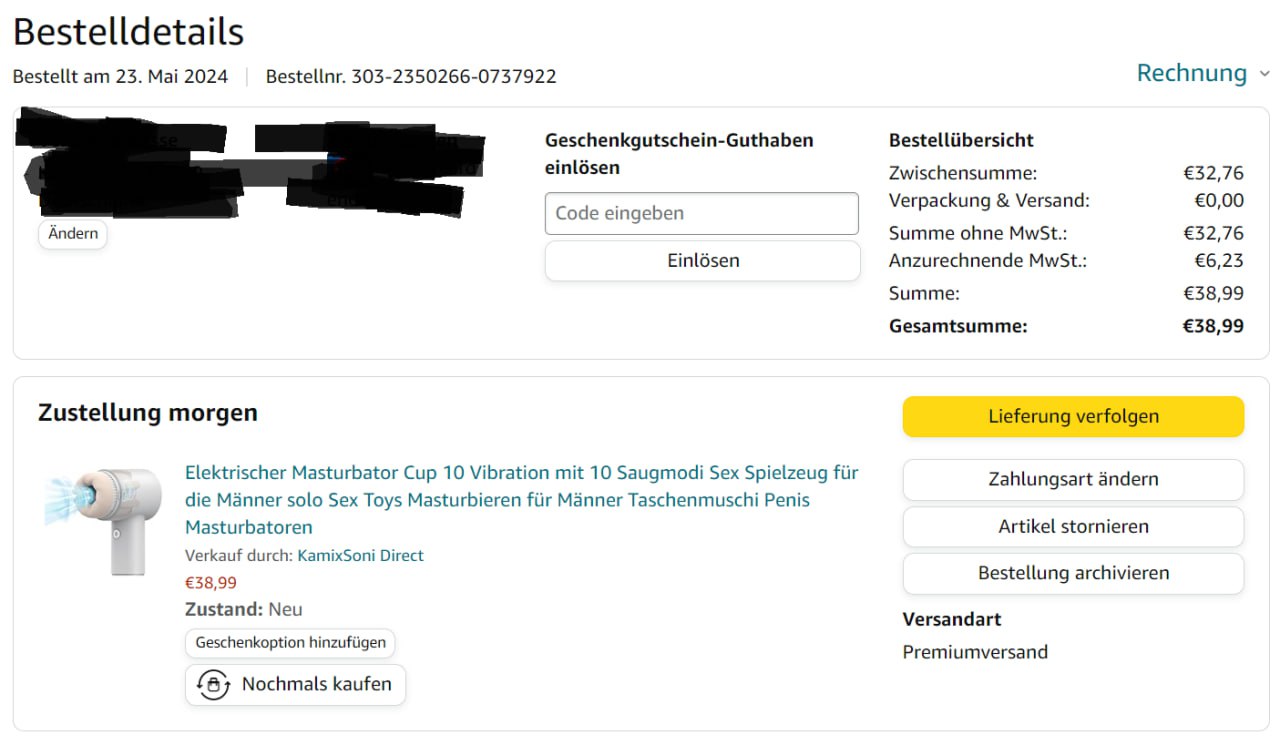Cancel item with Artikel stornieren

pos(1073,527)
